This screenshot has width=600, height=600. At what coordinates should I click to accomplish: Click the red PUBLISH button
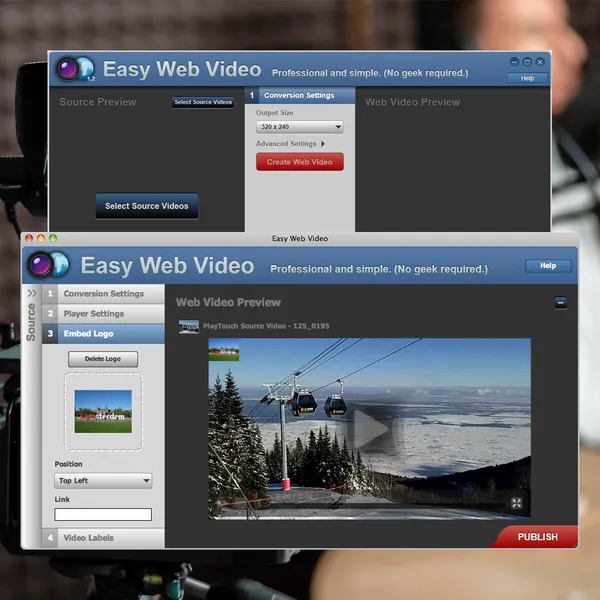(537, 537)
